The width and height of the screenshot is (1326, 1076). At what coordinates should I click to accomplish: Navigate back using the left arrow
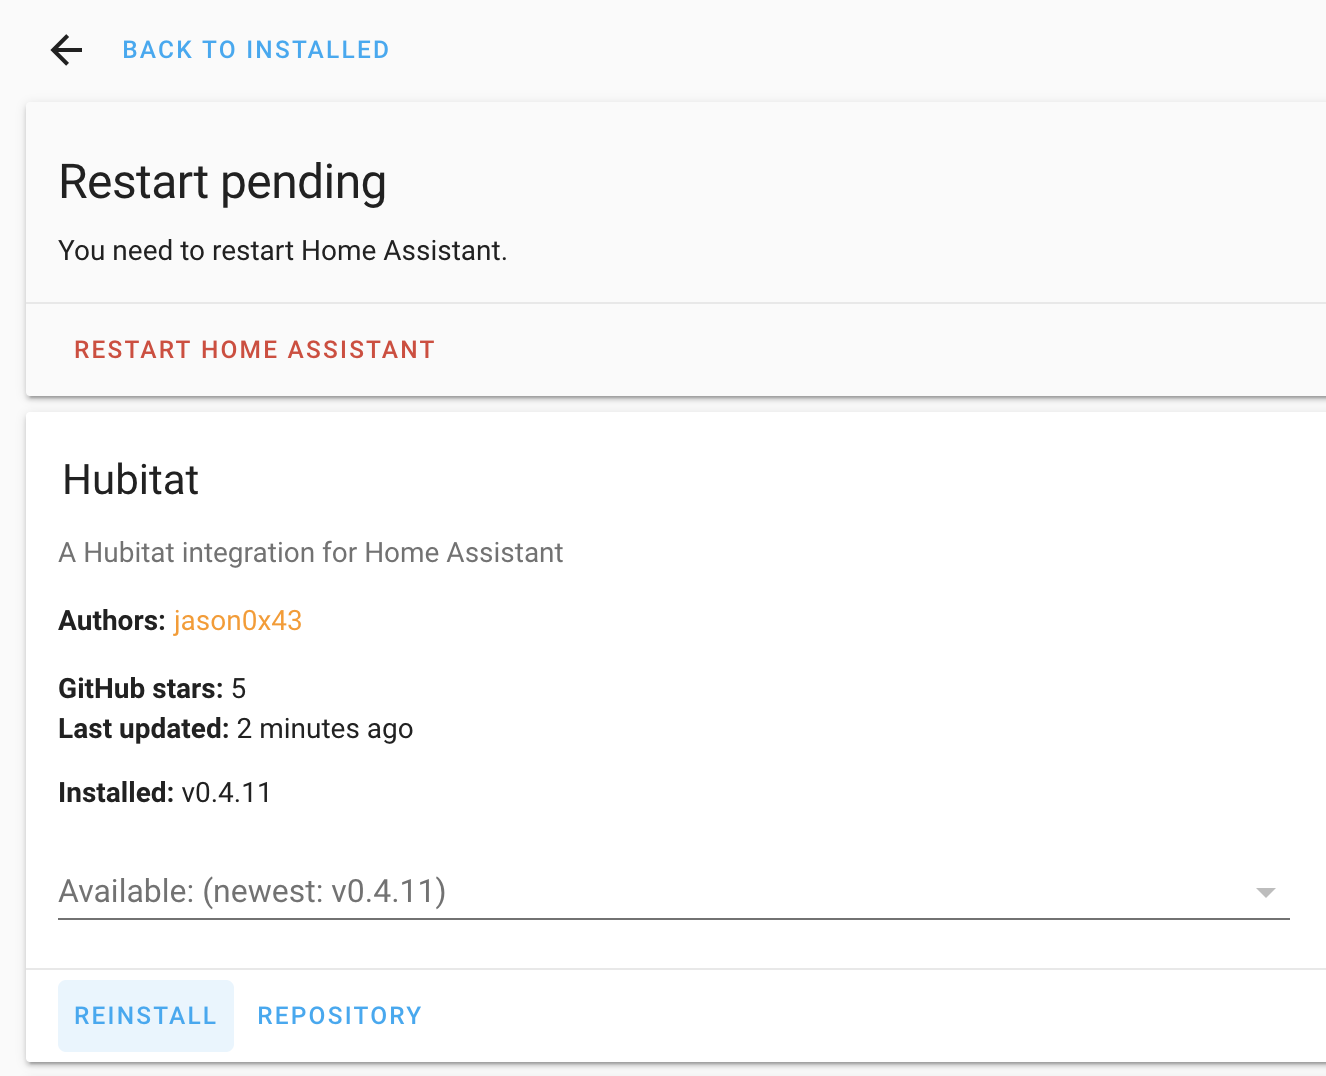pyautogui.click(x=66, y=49)
